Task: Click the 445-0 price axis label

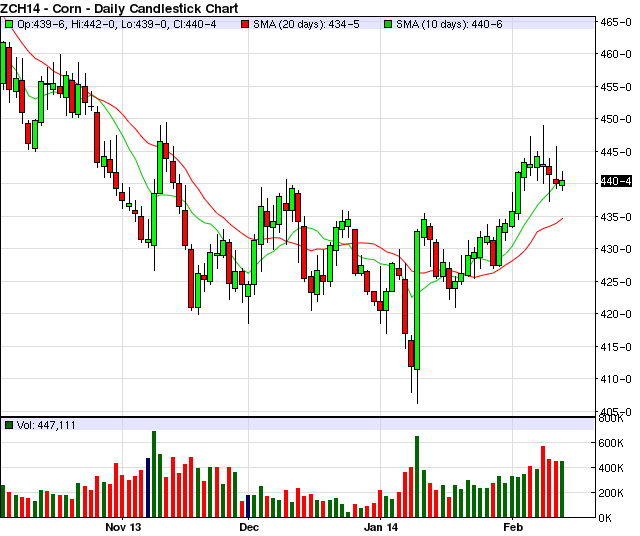Action: 616,152
